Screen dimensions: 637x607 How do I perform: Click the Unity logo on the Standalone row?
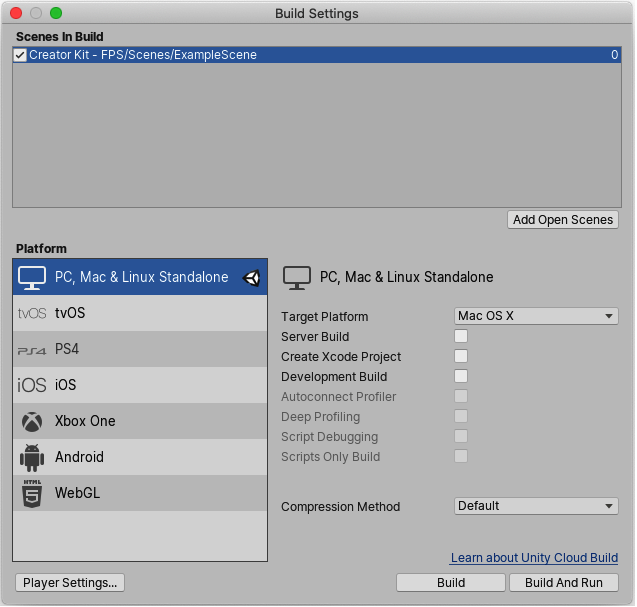pos(251,278)
